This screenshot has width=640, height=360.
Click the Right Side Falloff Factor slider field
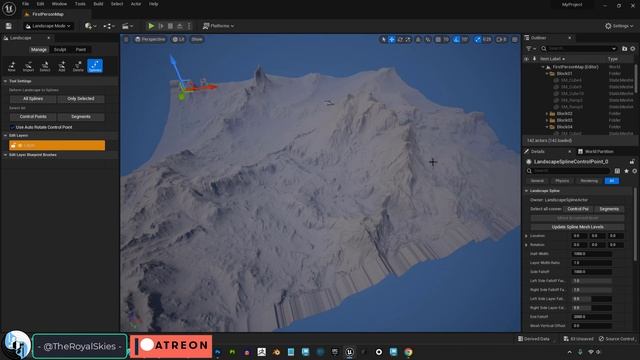592,290
